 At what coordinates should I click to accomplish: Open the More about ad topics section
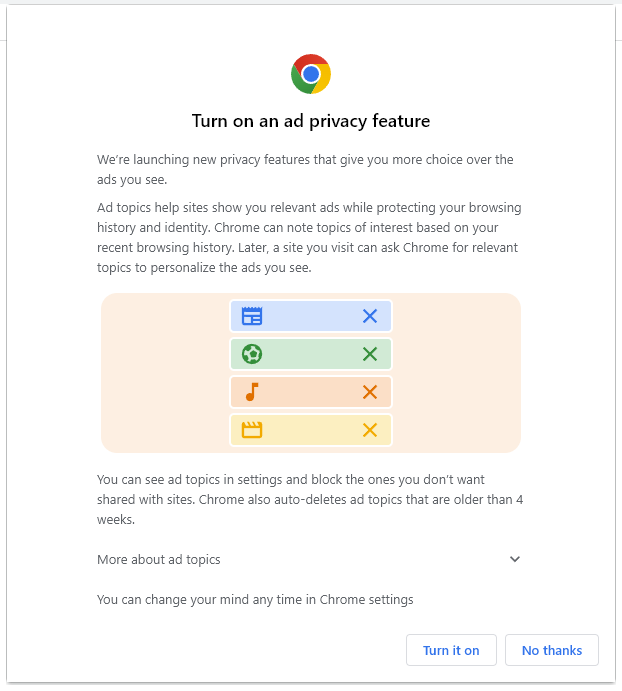click(159, 559)
